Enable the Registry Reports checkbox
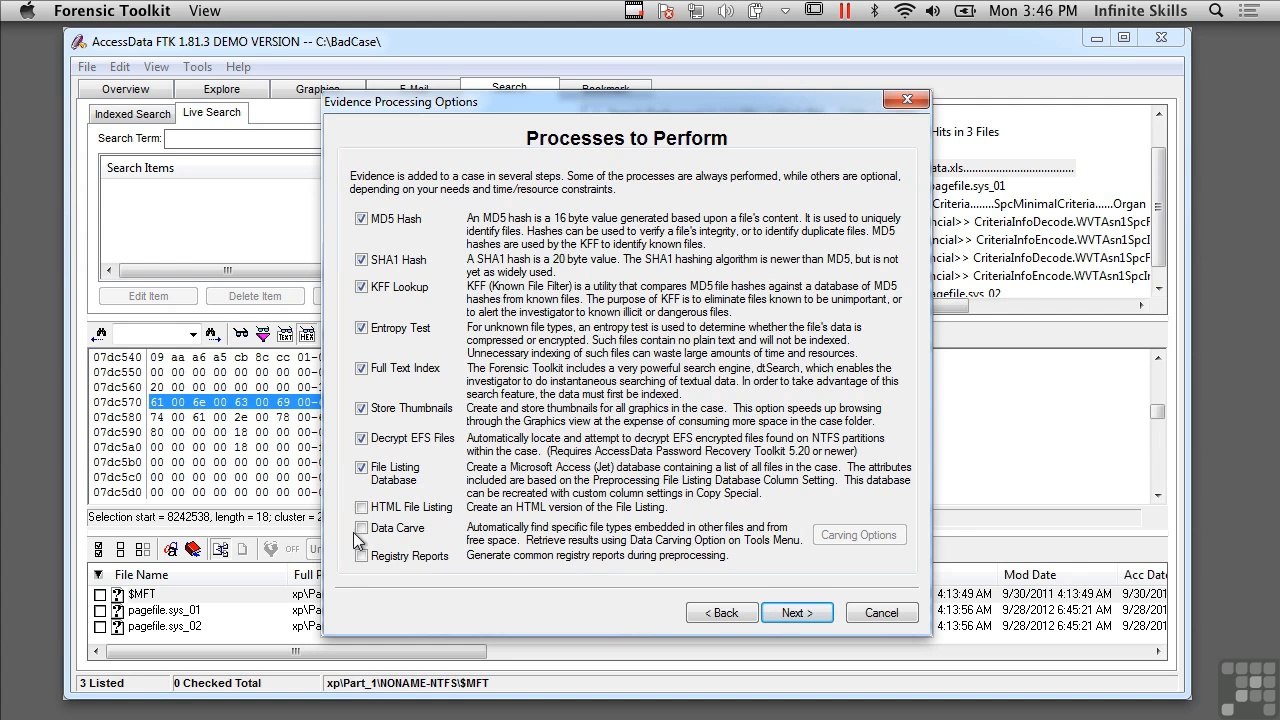 [x=361, y=556]
